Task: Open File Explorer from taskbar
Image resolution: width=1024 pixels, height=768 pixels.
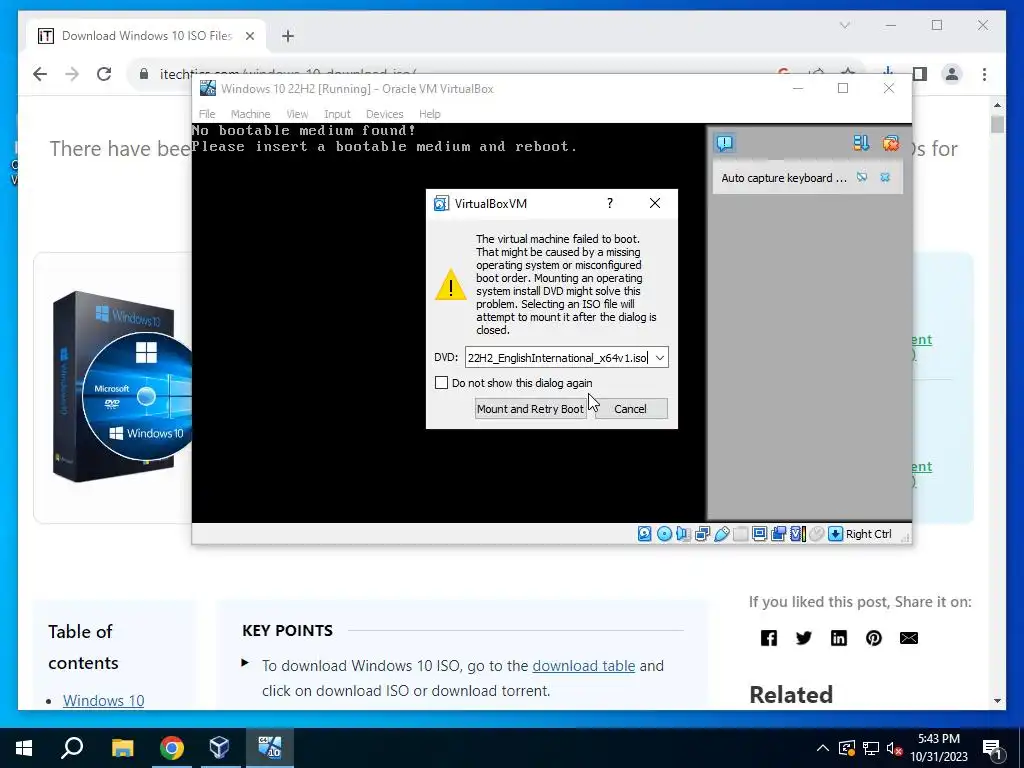Action: (x=122, y=748)
